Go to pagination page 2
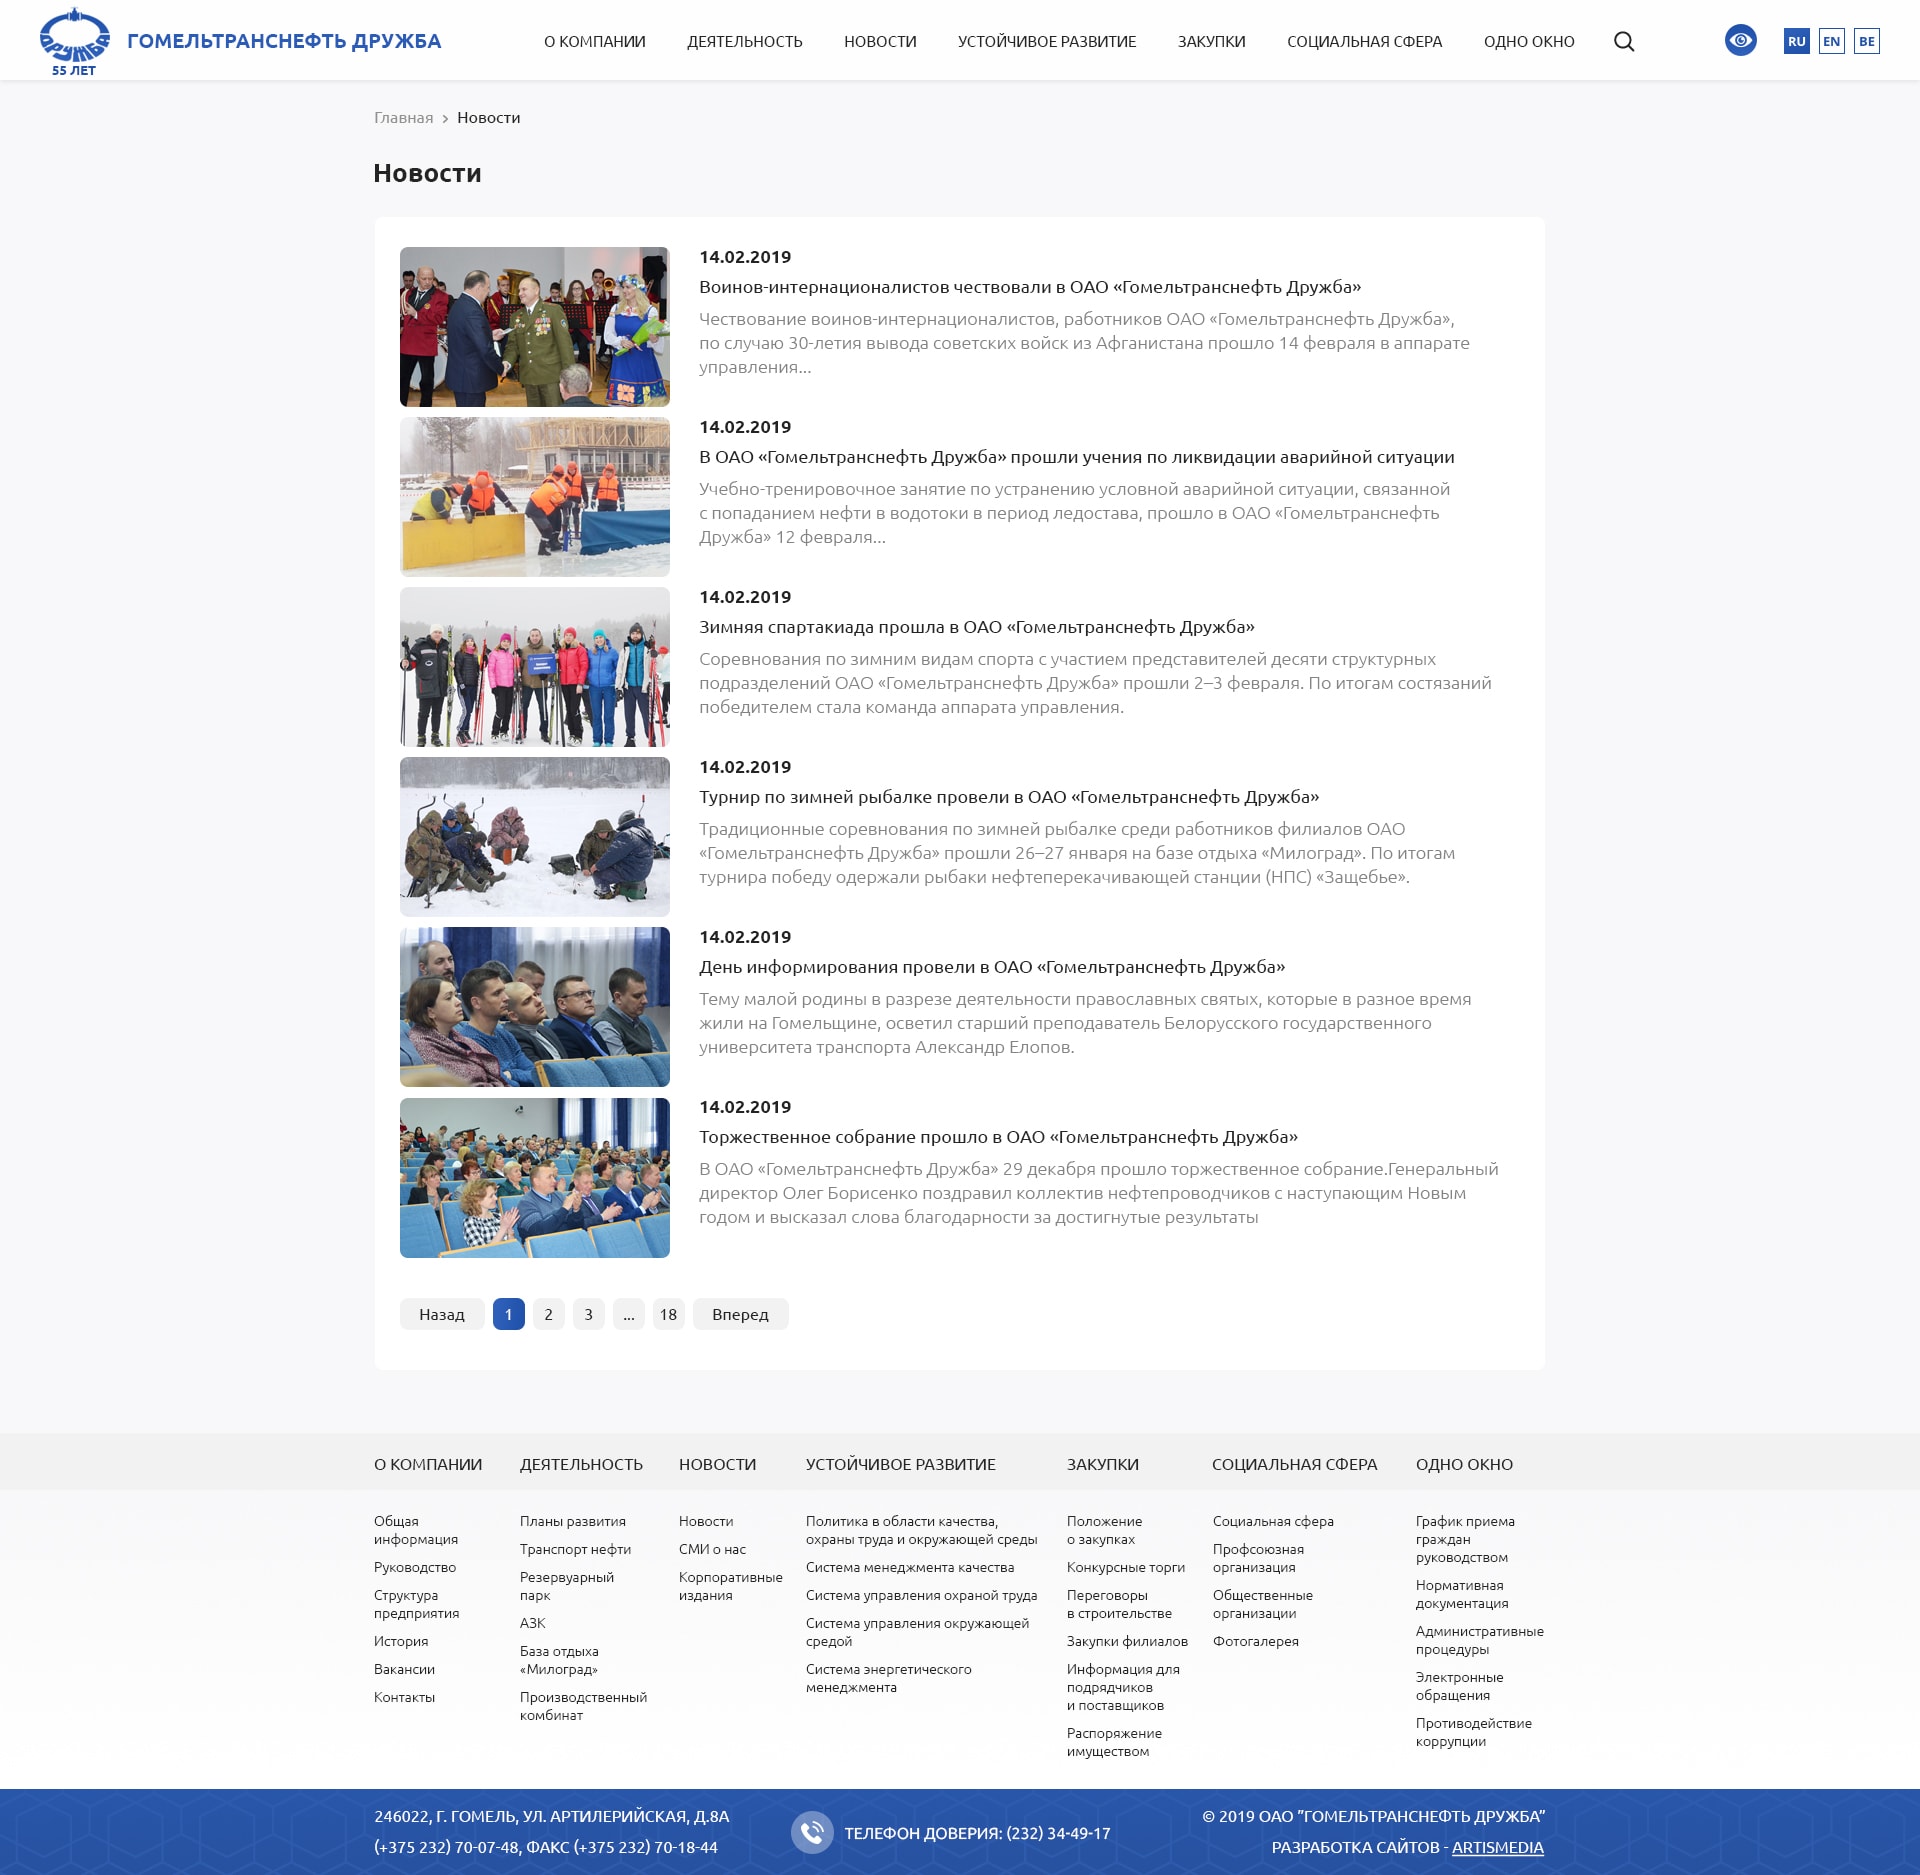Screen dimensions: 1920x1875 548,1314
